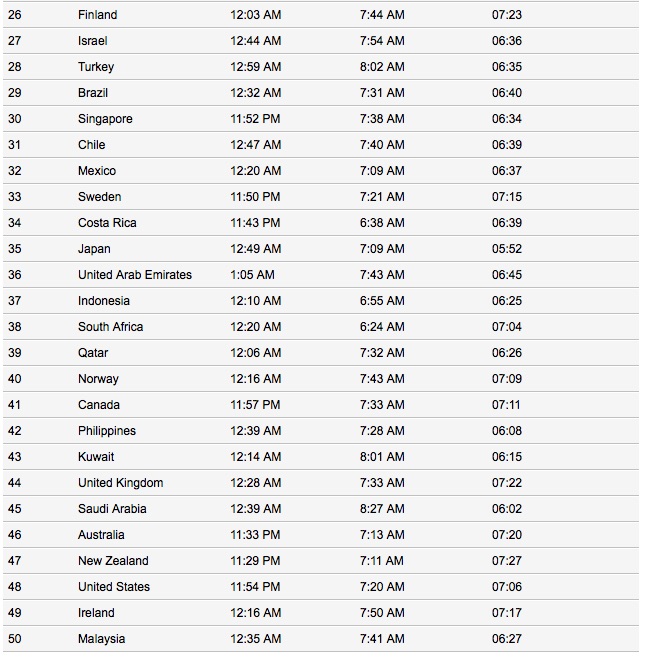Click the Finland country cell

click(97, 15)
